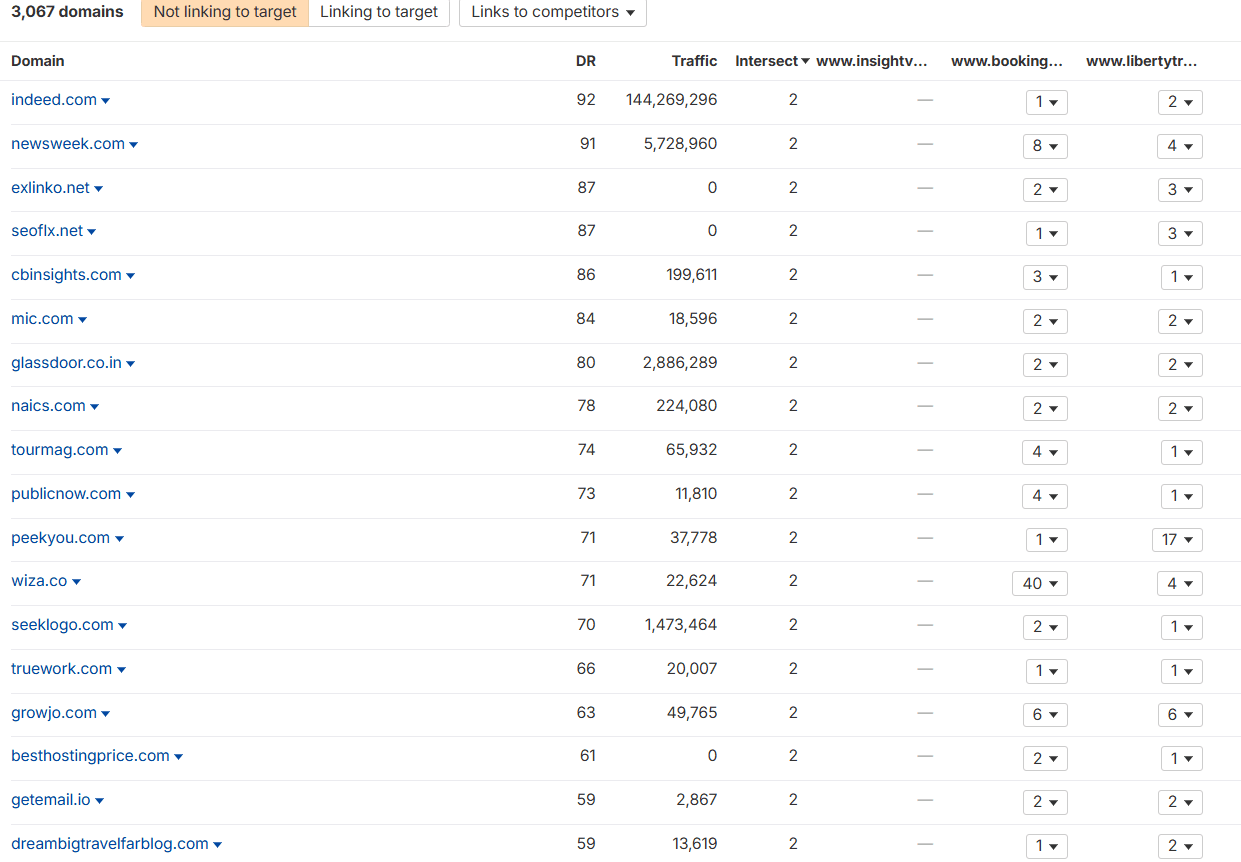Viewport: 1241px width, 862px height.
Task: Open booking dropdown showing 6 for growjo.com
Action: [x=1045, y=715]
